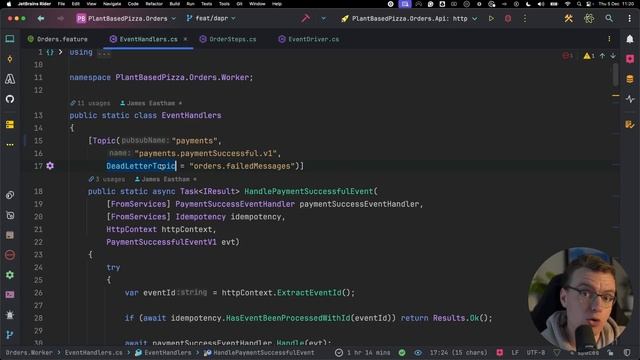Click the warning count indicator
Viewport: 640px width, 360px height.
click(589, 56)
